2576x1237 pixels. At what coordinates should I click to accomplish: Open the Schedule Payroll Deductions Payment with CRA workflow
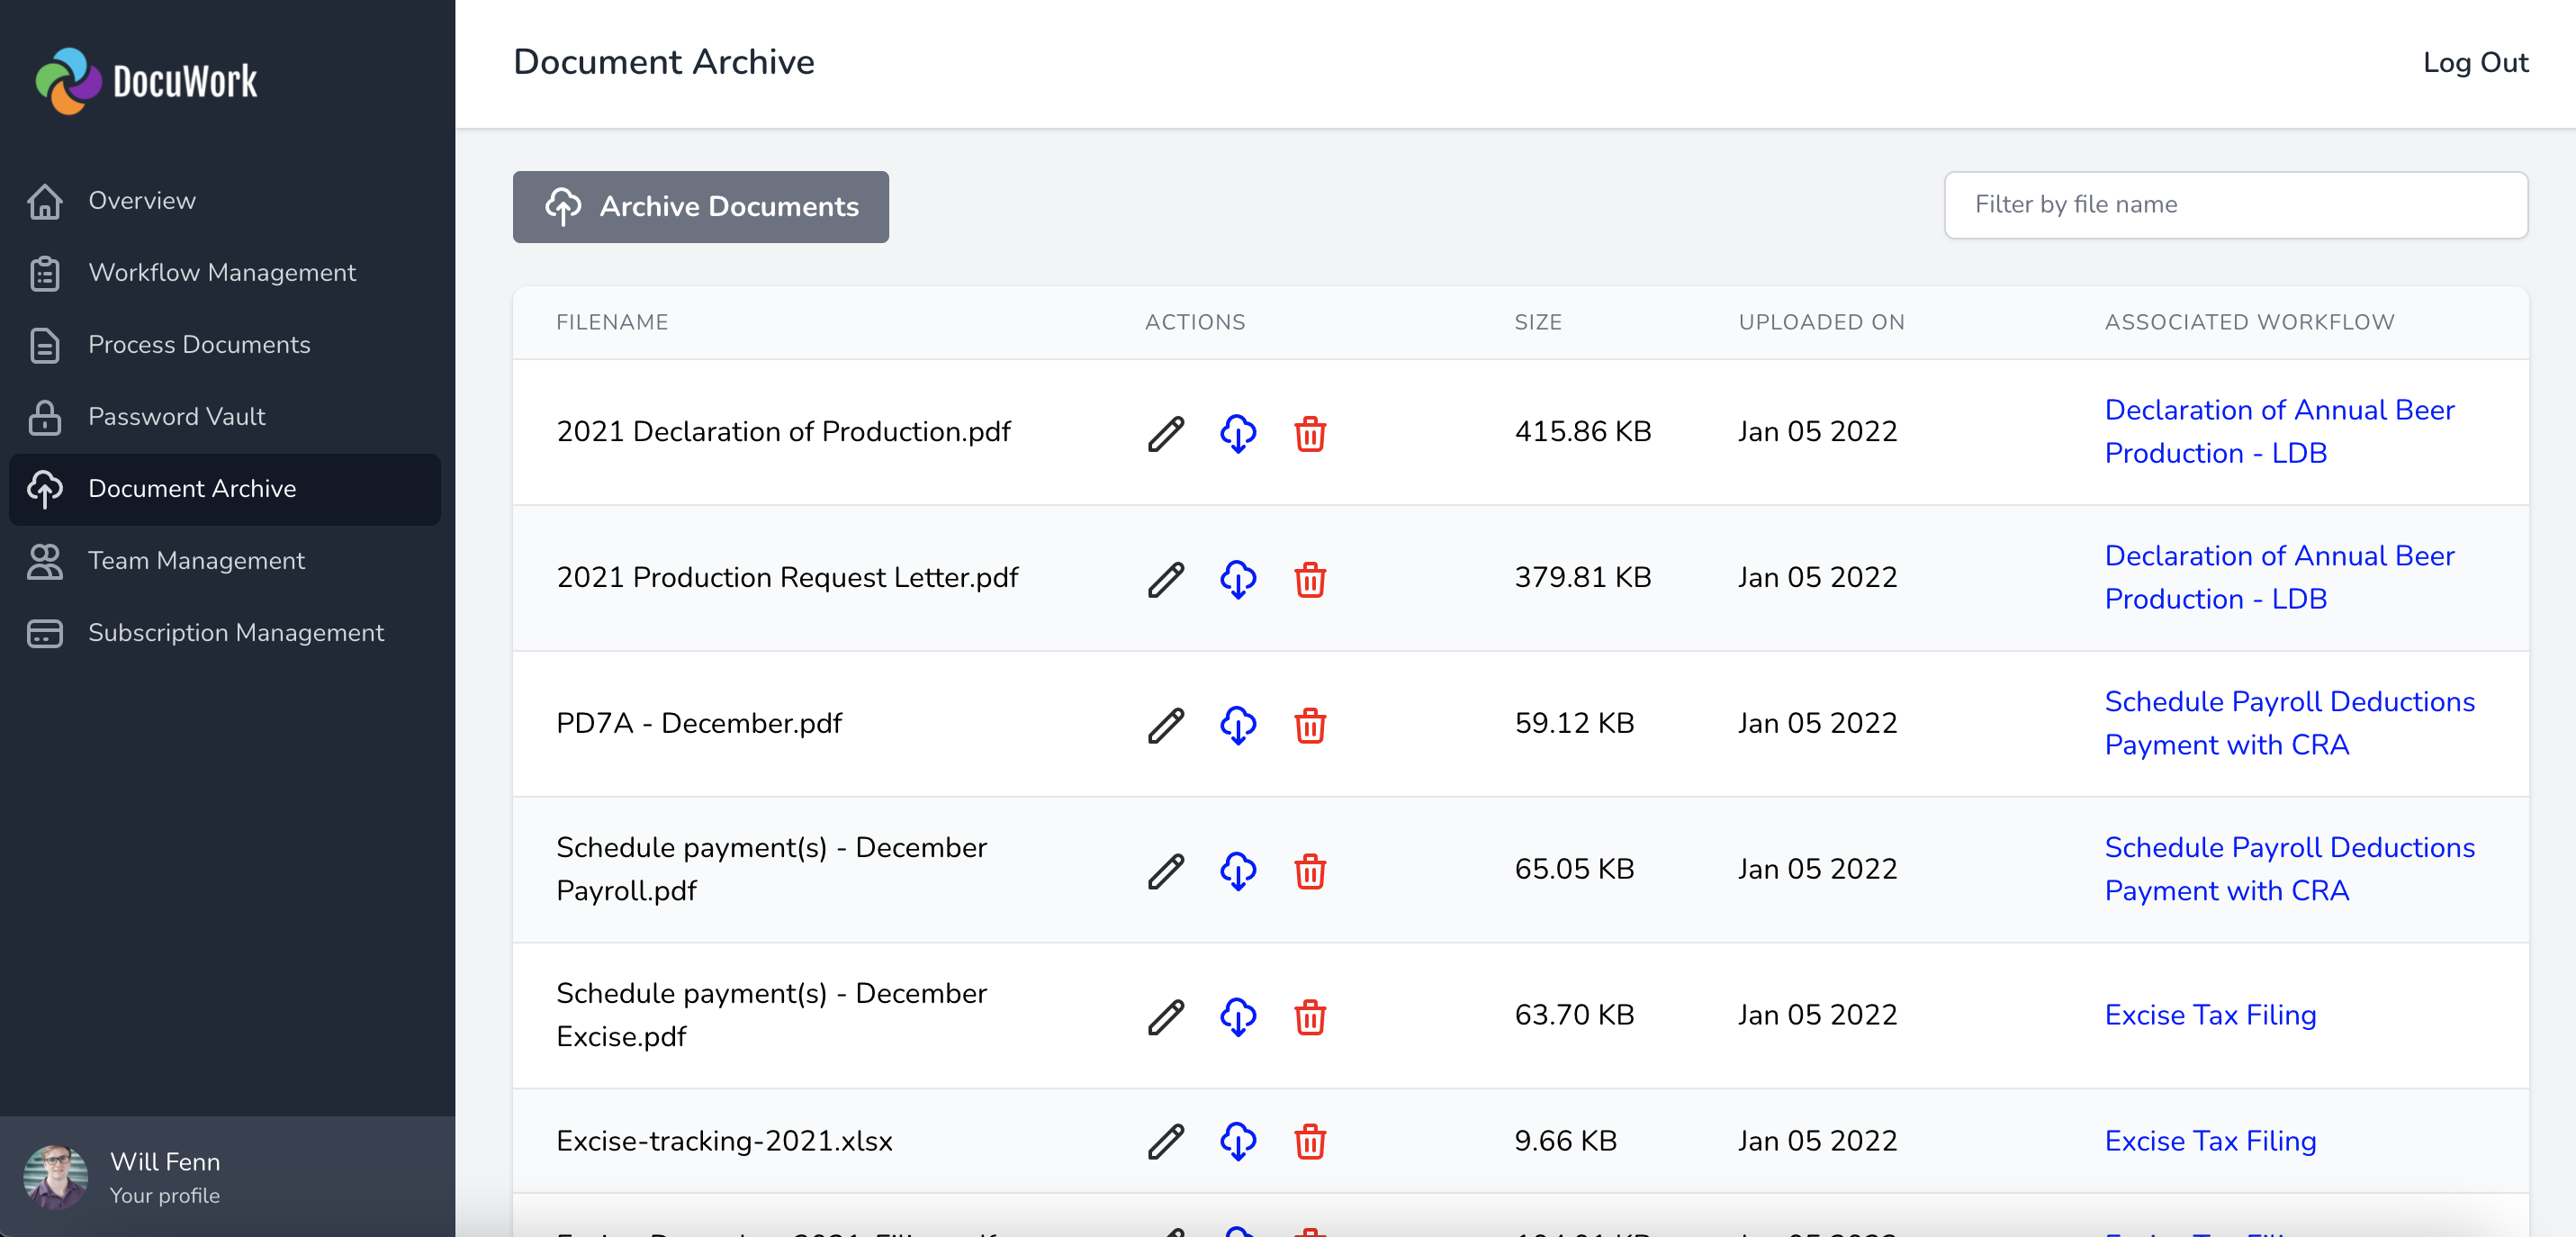[x=2290, y=723]
